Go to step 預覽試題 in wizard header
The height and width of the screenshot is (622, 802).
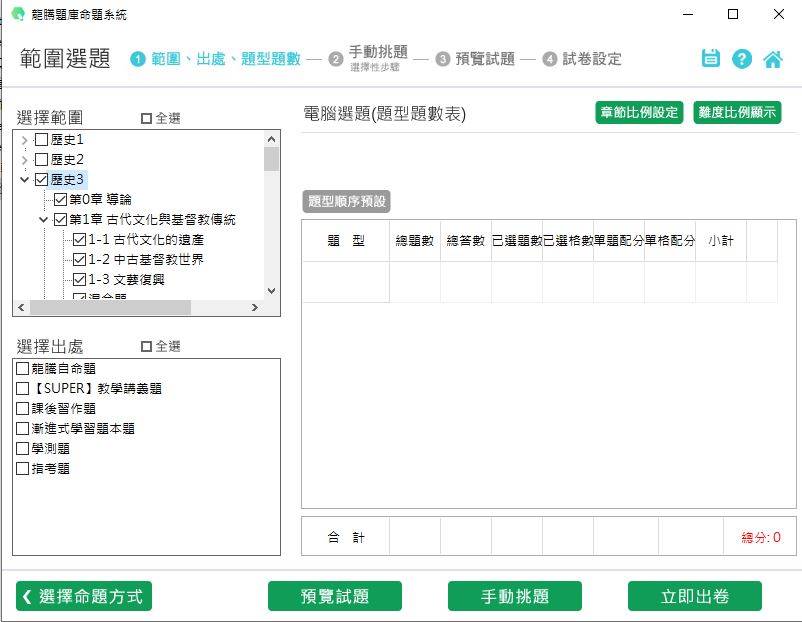485,59
